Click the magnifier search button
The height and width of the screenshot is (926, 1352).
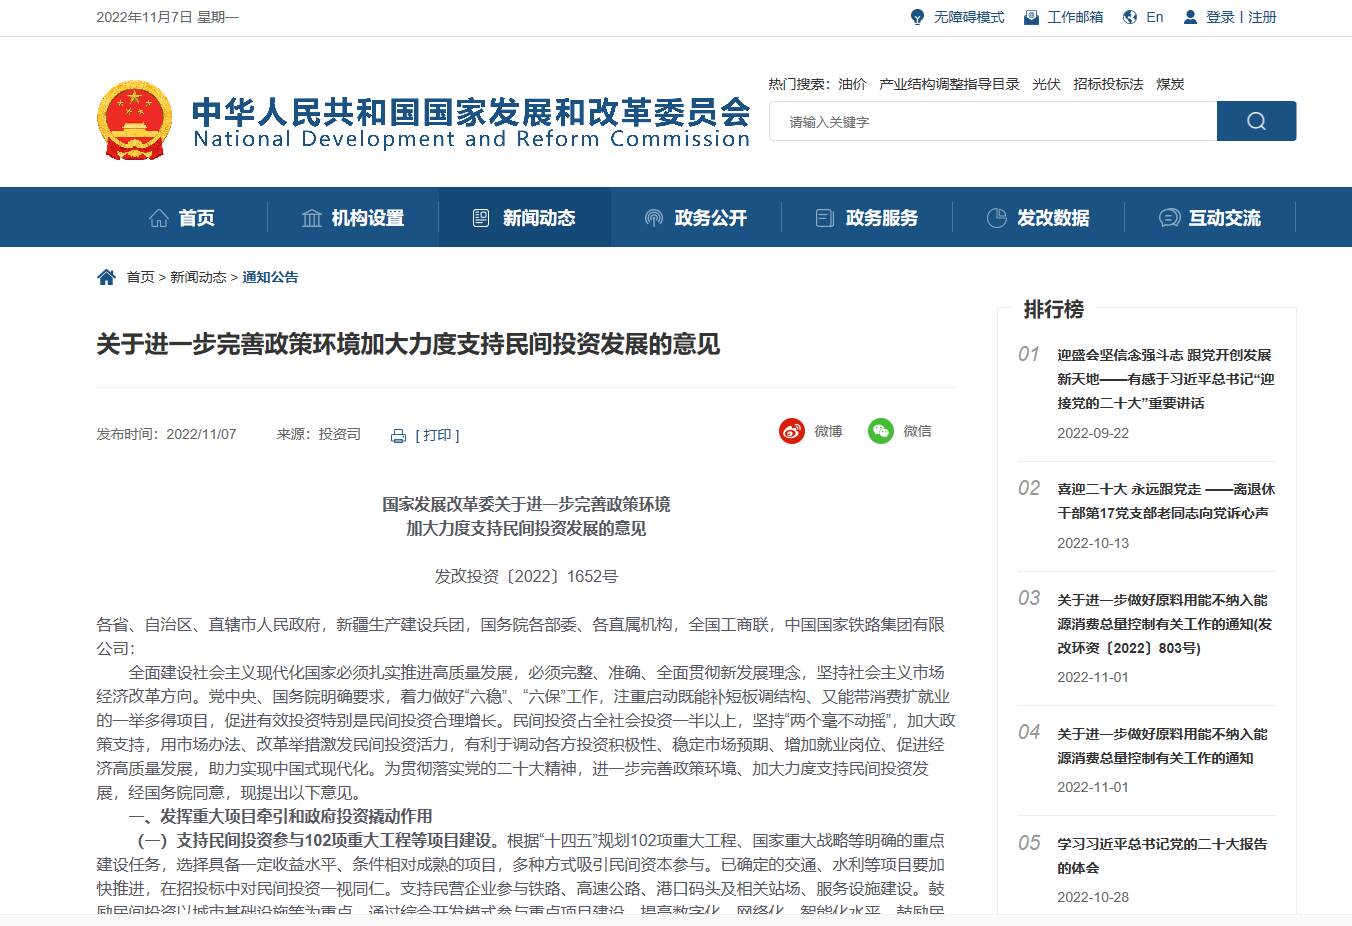[1256, 121]
